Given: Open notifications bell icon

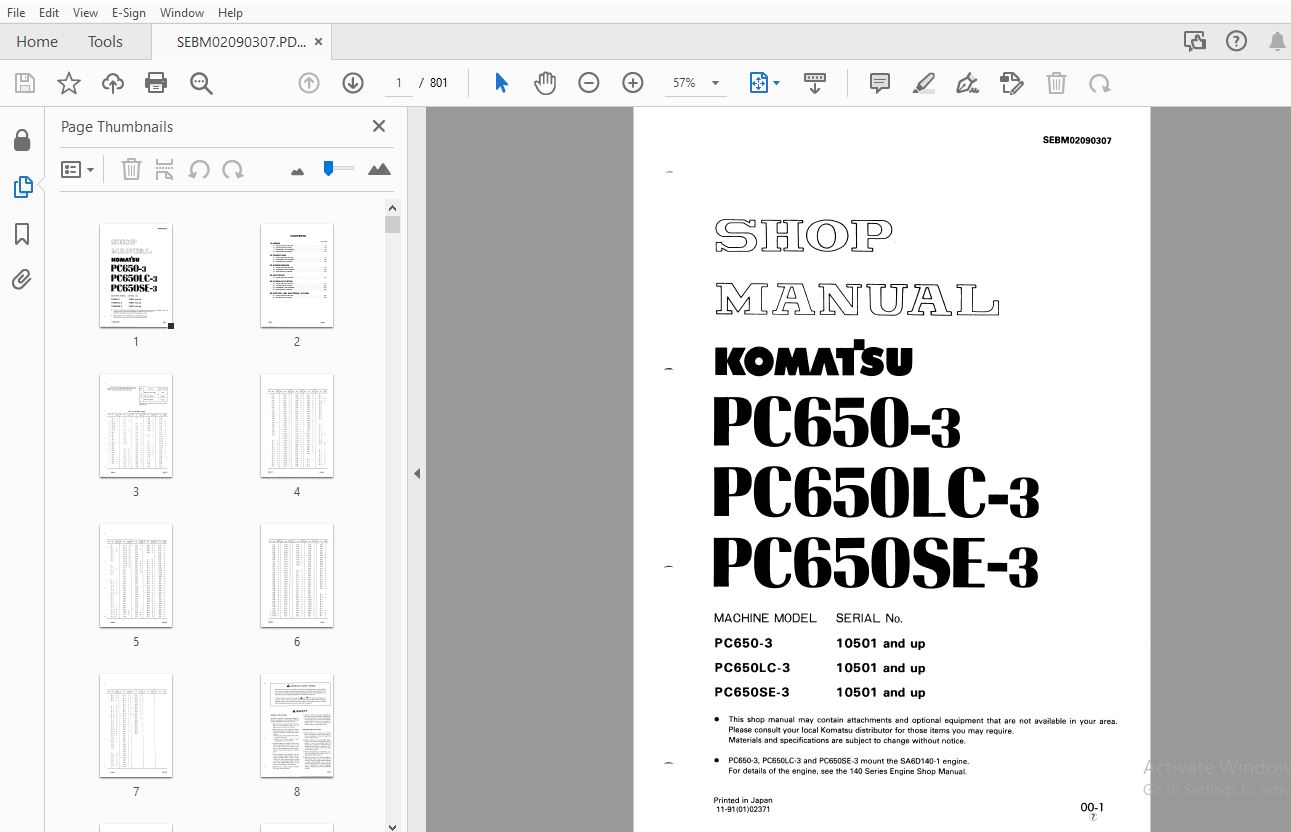Looking at the screenshot, I should (1277, 42).
